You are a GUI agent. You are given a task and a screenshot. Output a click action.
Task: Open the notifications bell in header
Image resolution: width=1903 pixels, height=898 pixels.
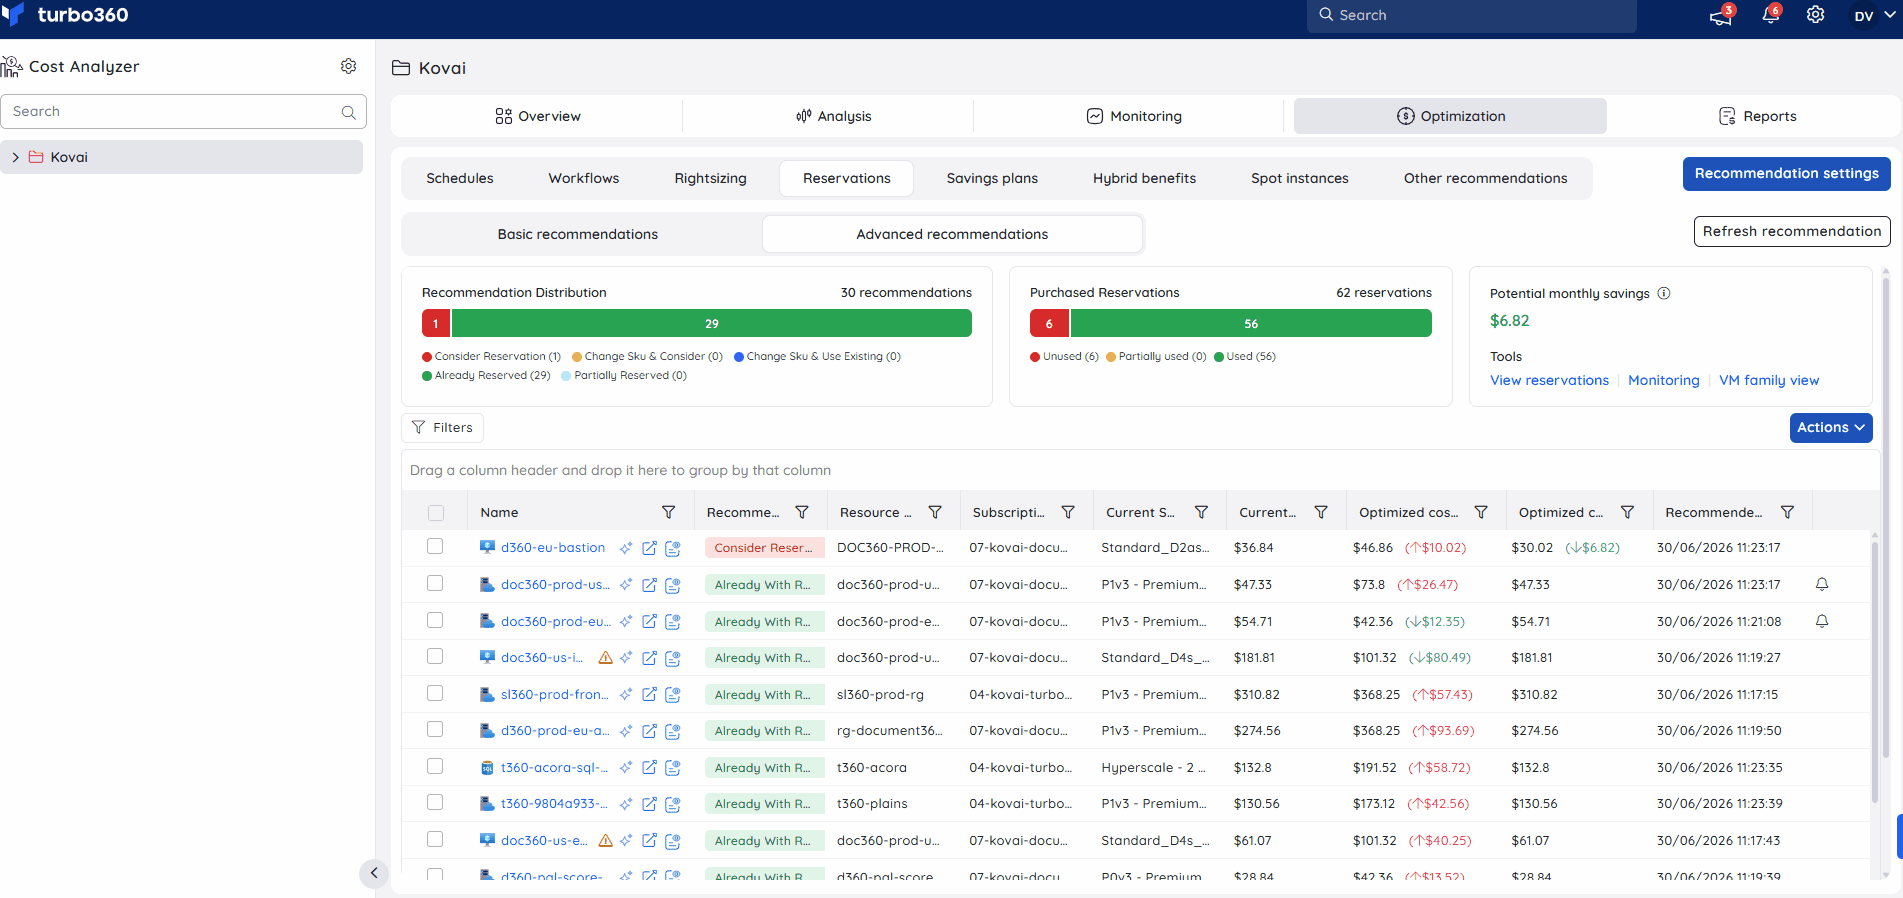tap(1770, 15)
